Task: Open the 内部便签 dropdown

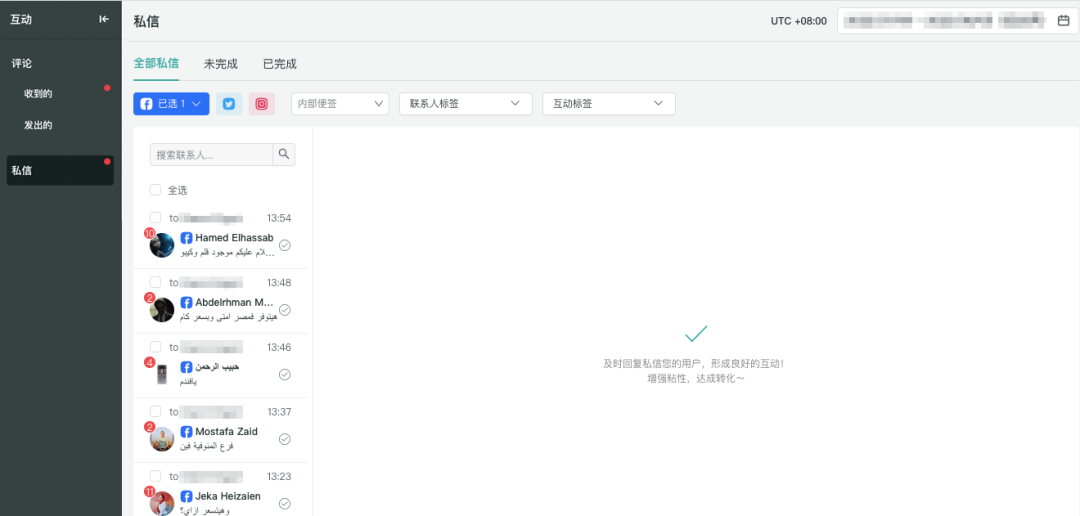Action: (x=340, y=104)
